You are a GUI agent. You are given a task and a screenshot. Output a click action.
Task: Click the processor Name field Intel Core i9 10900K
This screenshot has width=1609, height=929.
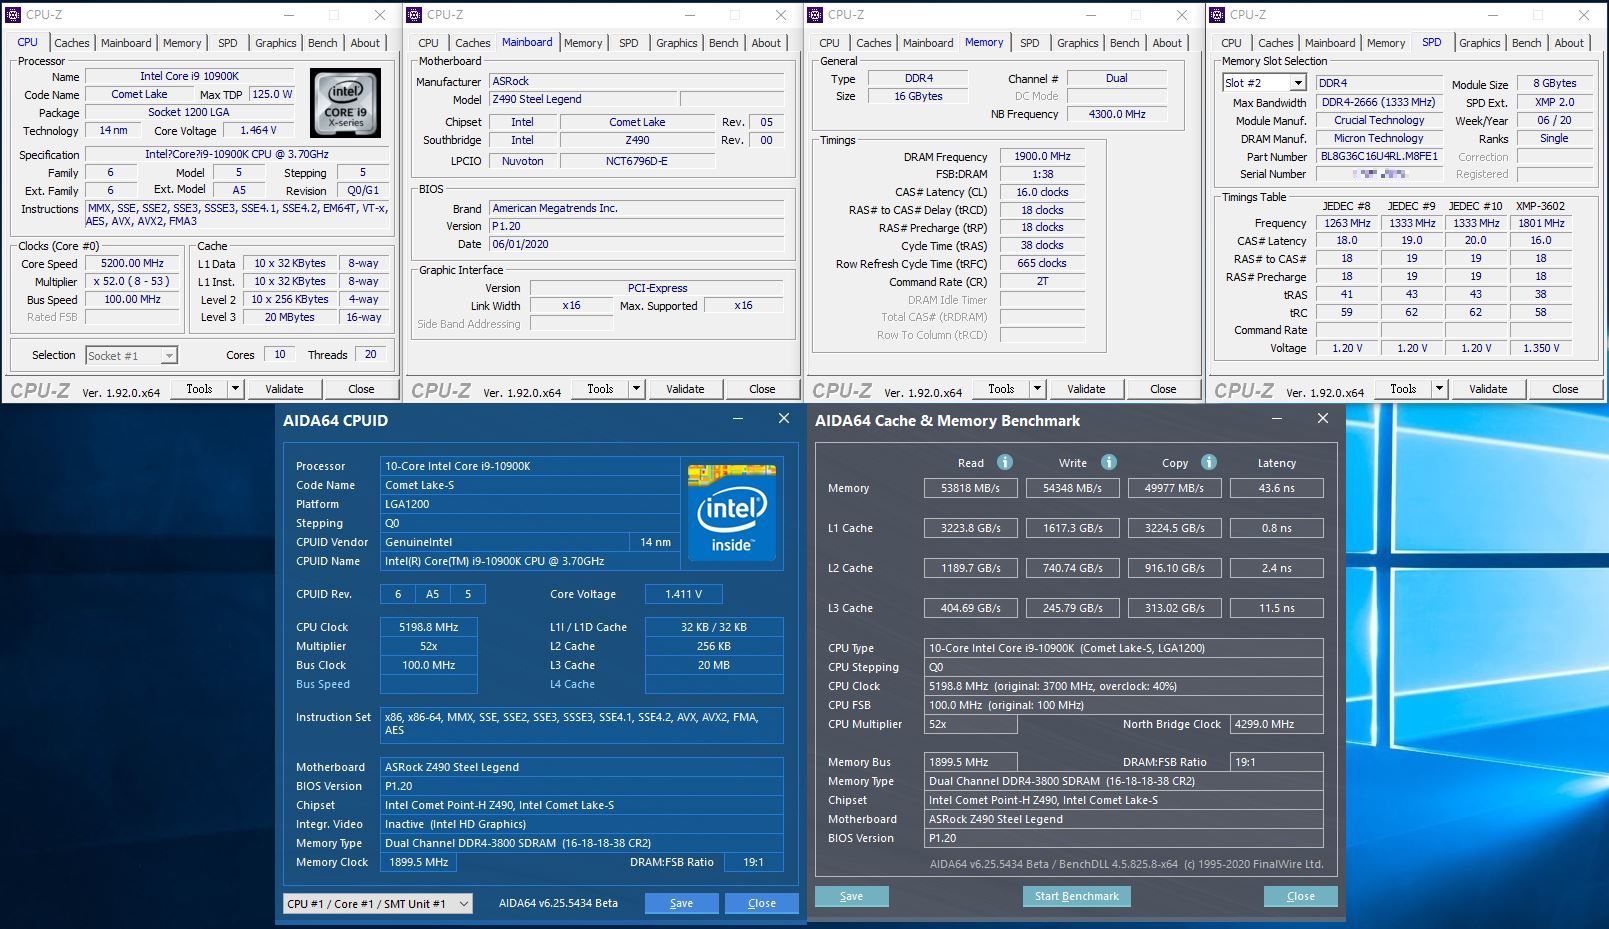click(x=190, y=76)
